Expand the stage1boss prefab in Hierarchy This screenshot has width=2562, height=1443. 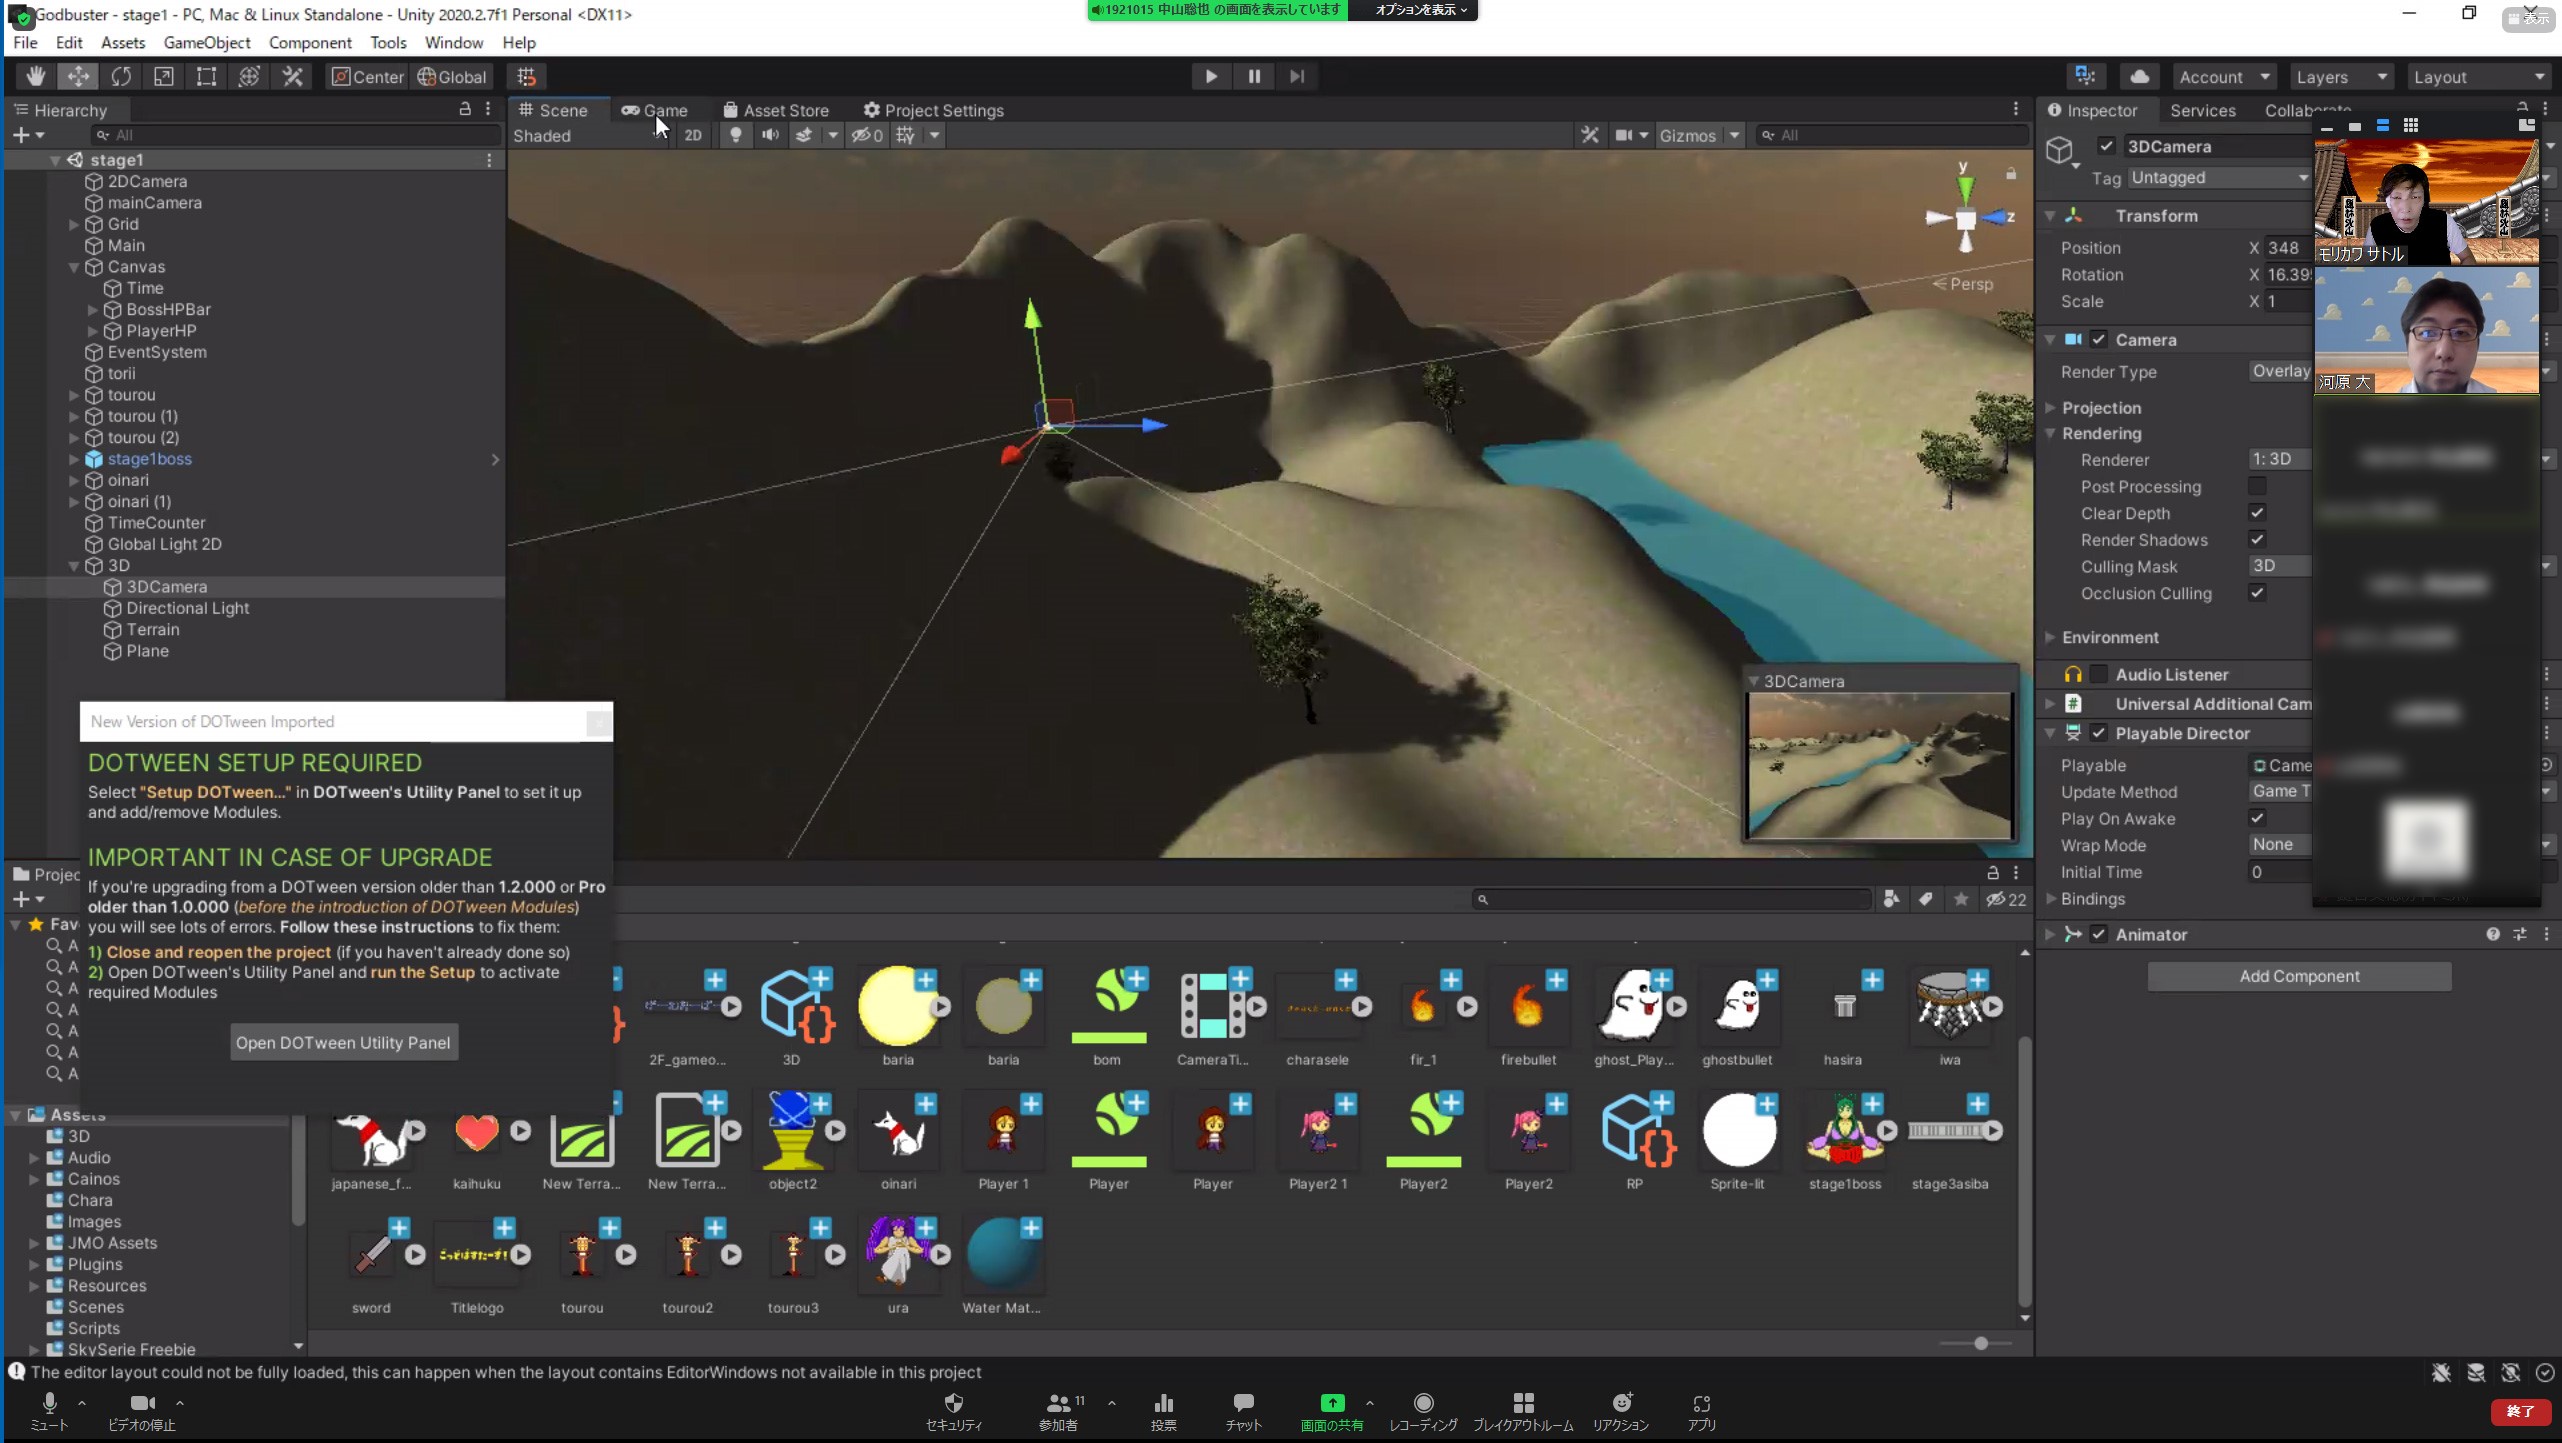pyautogui.click(x=74, y=459)
